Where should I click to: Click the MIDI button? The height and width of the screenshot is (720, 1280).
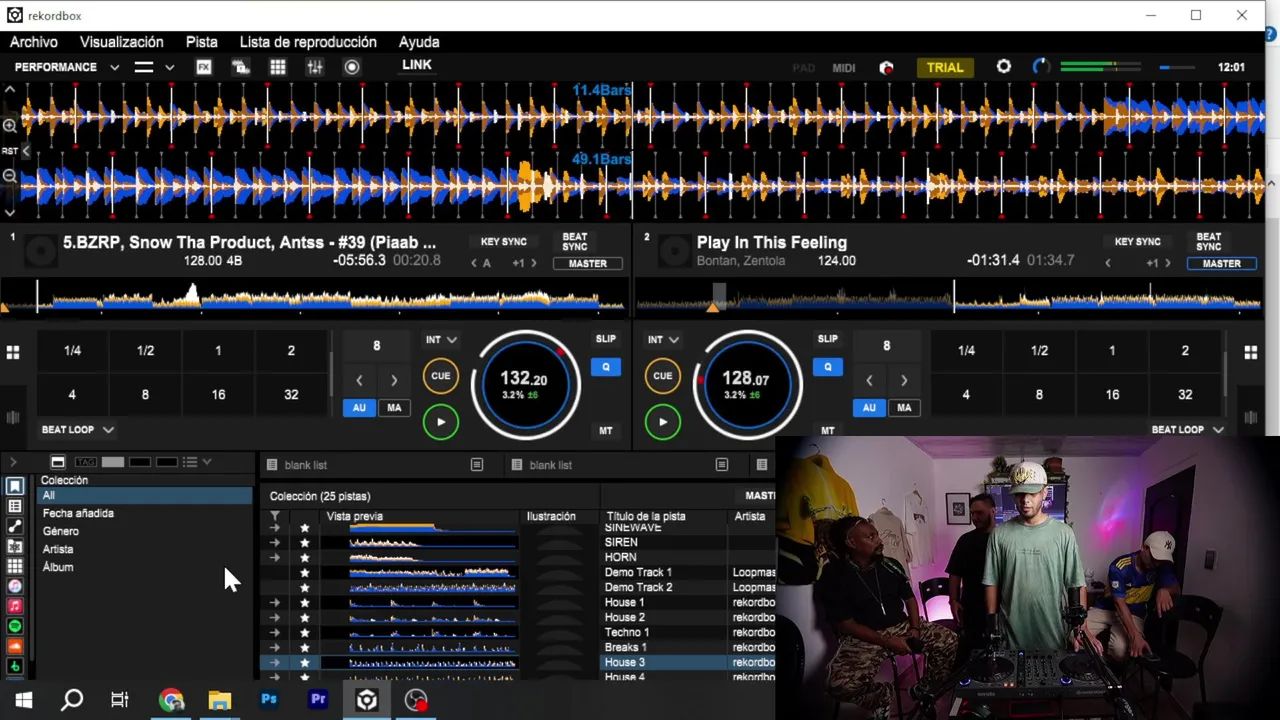pyautogui.click(x=844, y=68)
